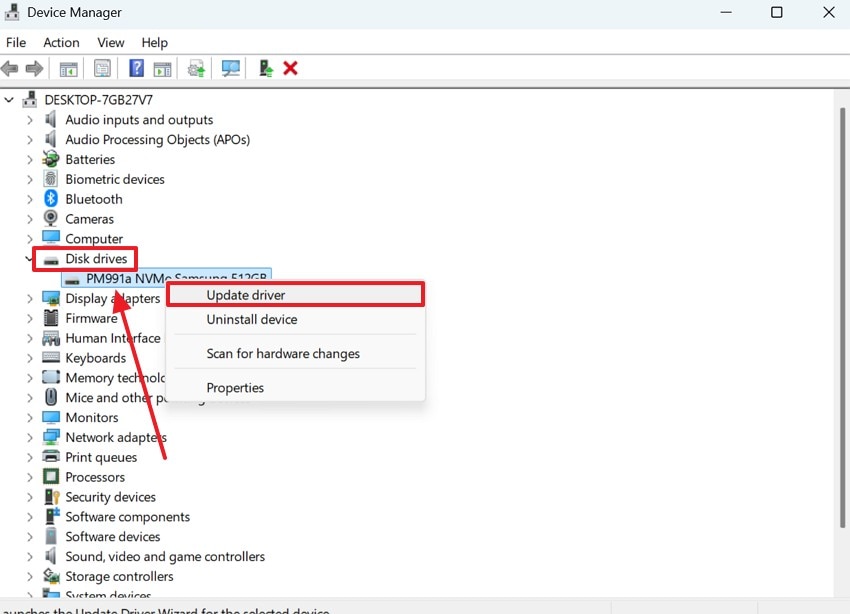This screenshot has height=614, width=850.
Task: Choose Properties from the context menu
Action: point(295,387)
